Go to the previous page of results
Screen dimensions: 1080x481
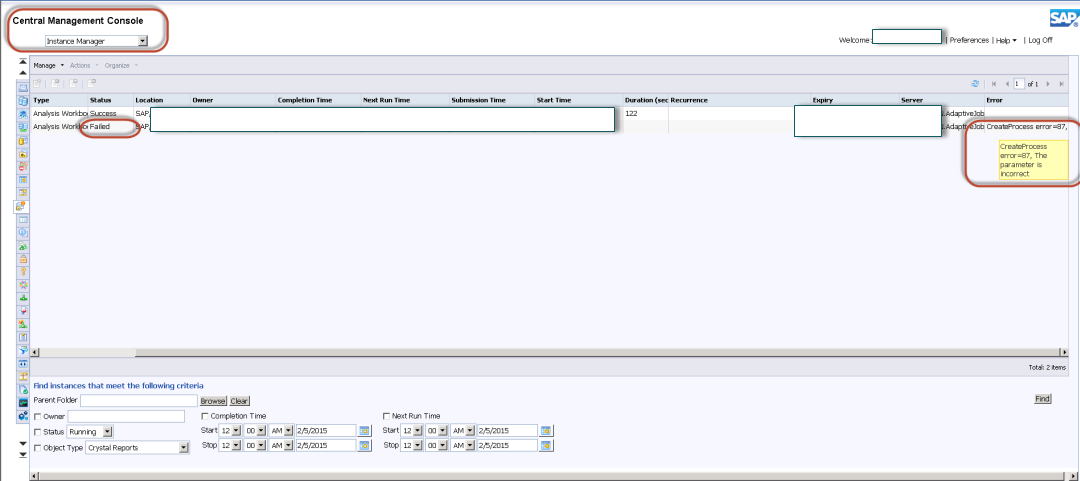(x=1007, y=83)
